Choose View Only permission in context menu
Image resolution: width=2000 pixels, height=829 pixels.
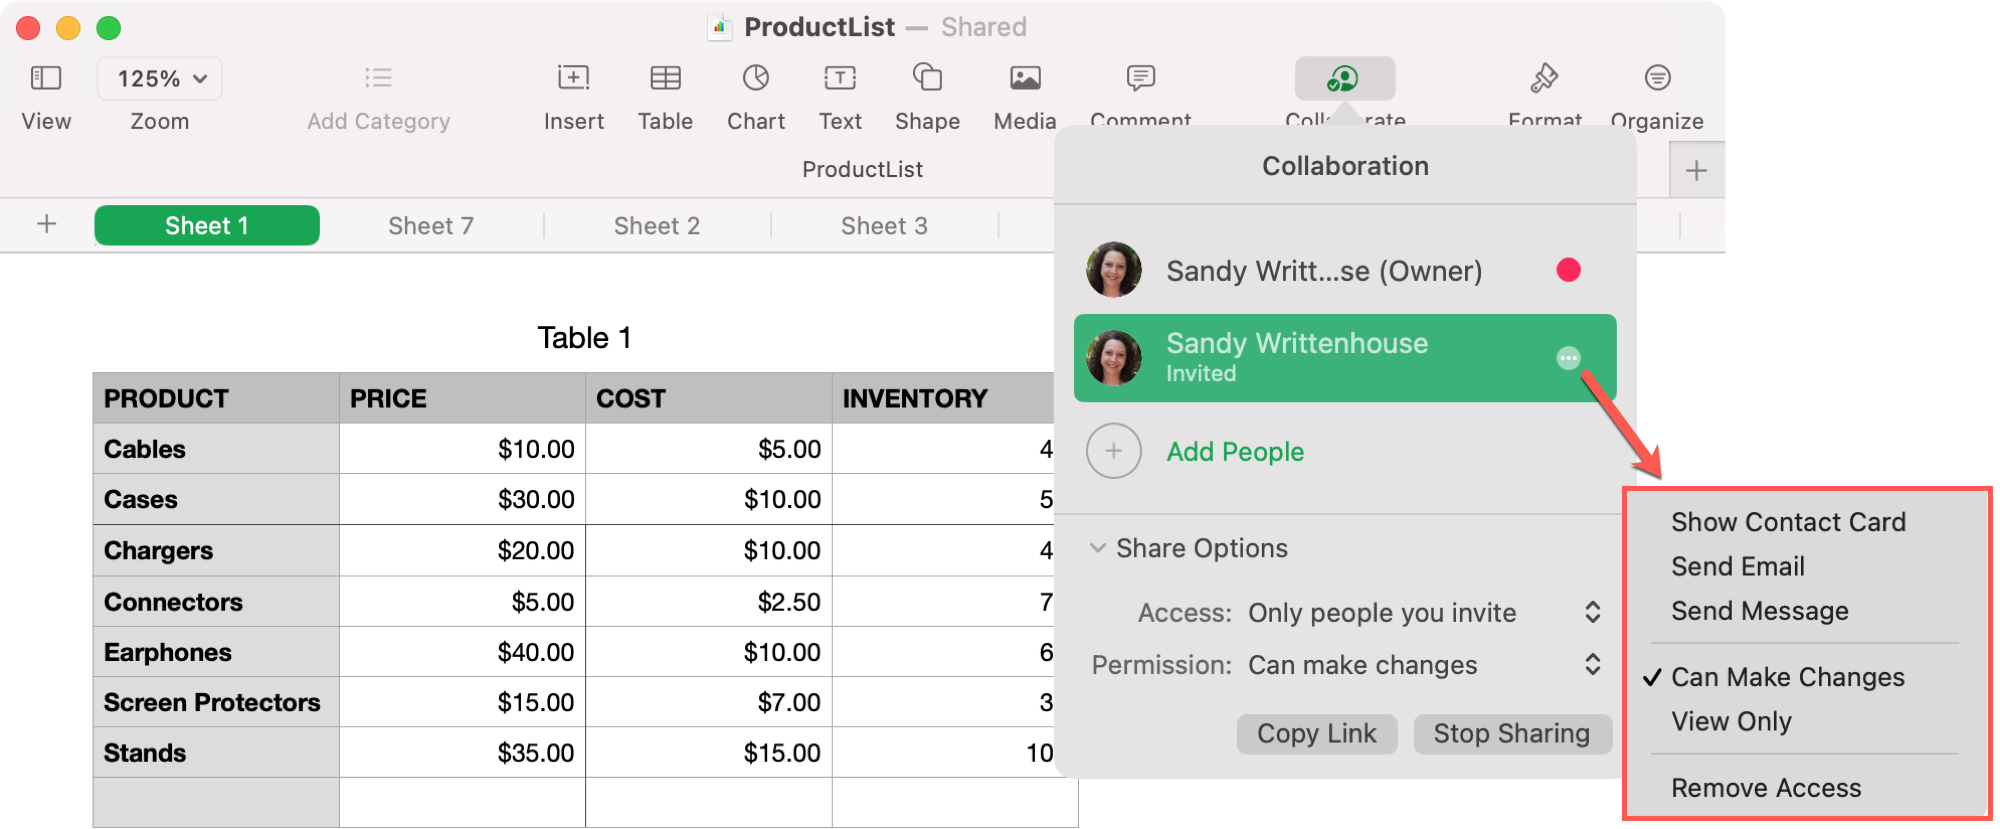point(1731,721)
